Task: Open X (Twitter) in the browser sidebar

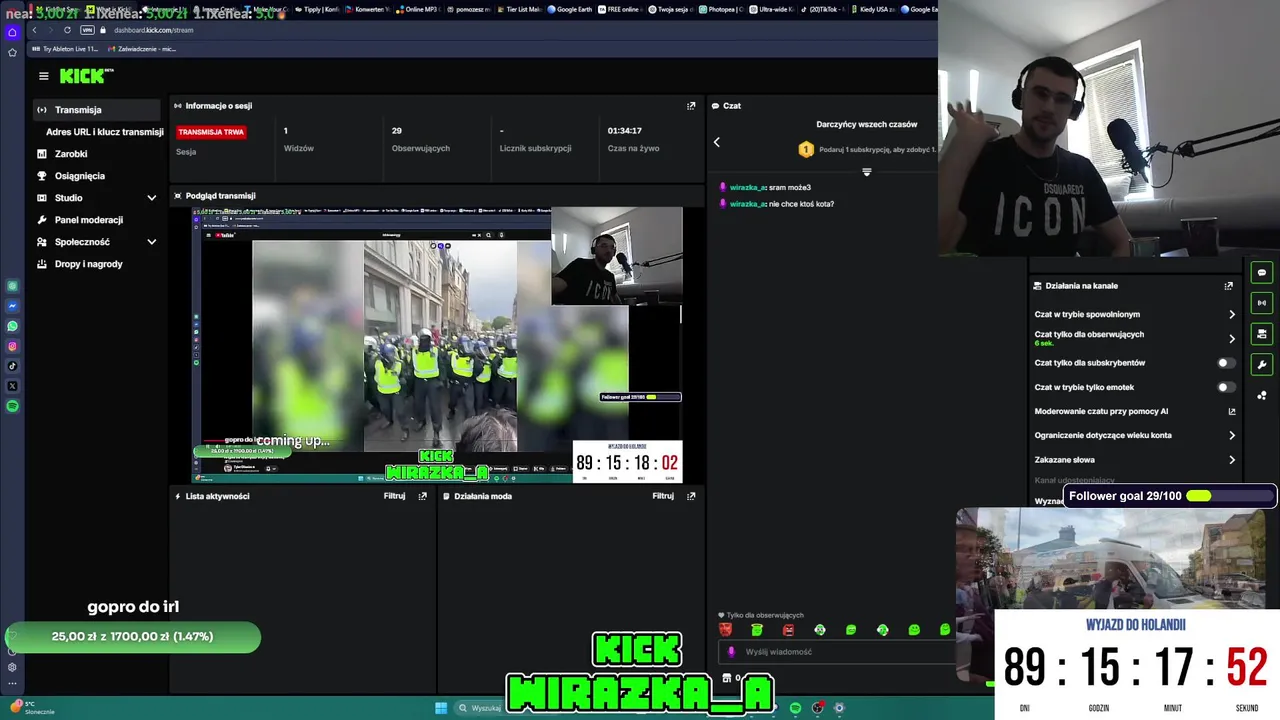Action: click(12, 386)
